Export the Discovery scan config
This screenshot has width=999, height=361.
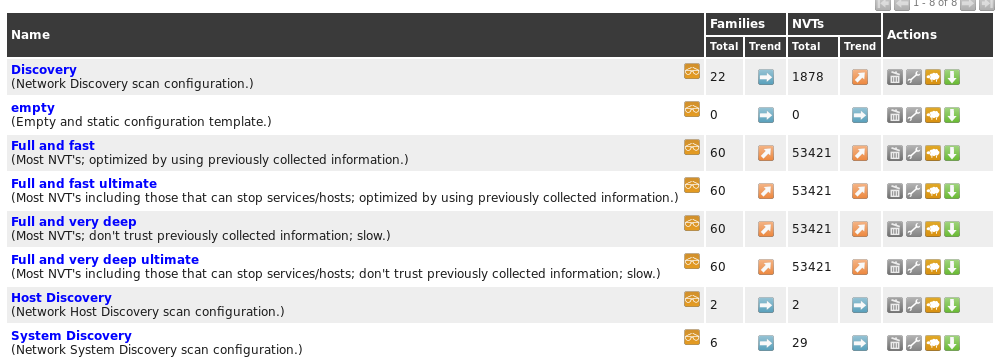[951, 78]
